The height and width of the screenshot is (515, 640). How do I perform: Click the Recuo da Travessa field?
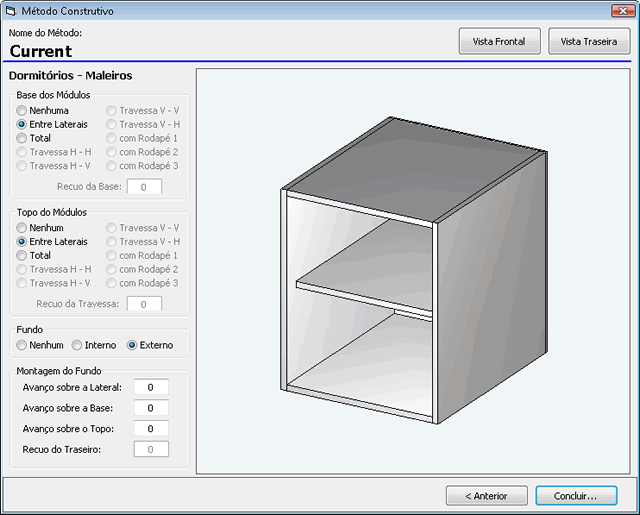144,304
